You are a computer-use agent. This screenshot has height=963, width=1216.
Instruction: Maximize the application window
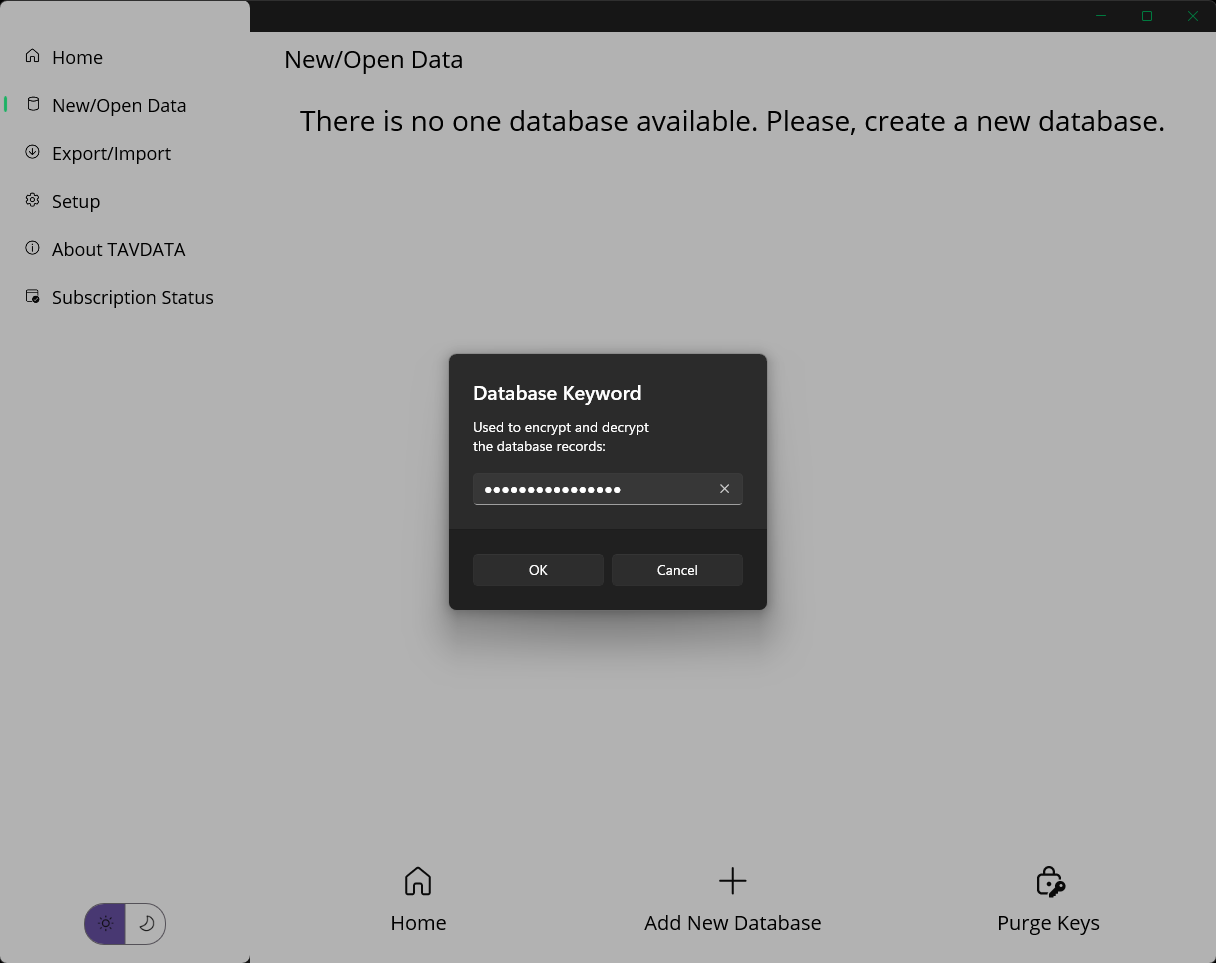(1147, 16)
